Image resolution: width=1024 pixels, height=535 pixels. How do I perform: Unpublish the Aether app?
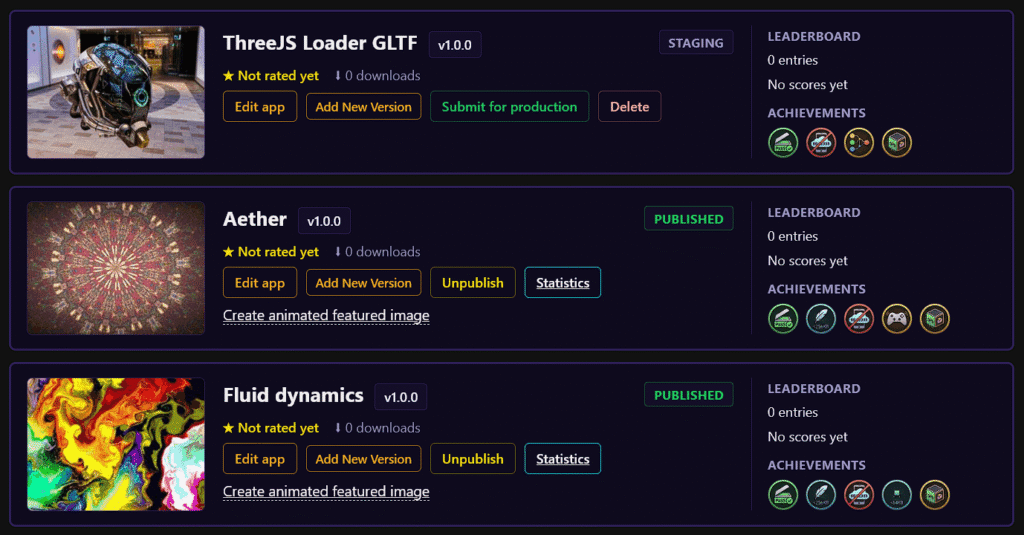(x=473, y=282)
